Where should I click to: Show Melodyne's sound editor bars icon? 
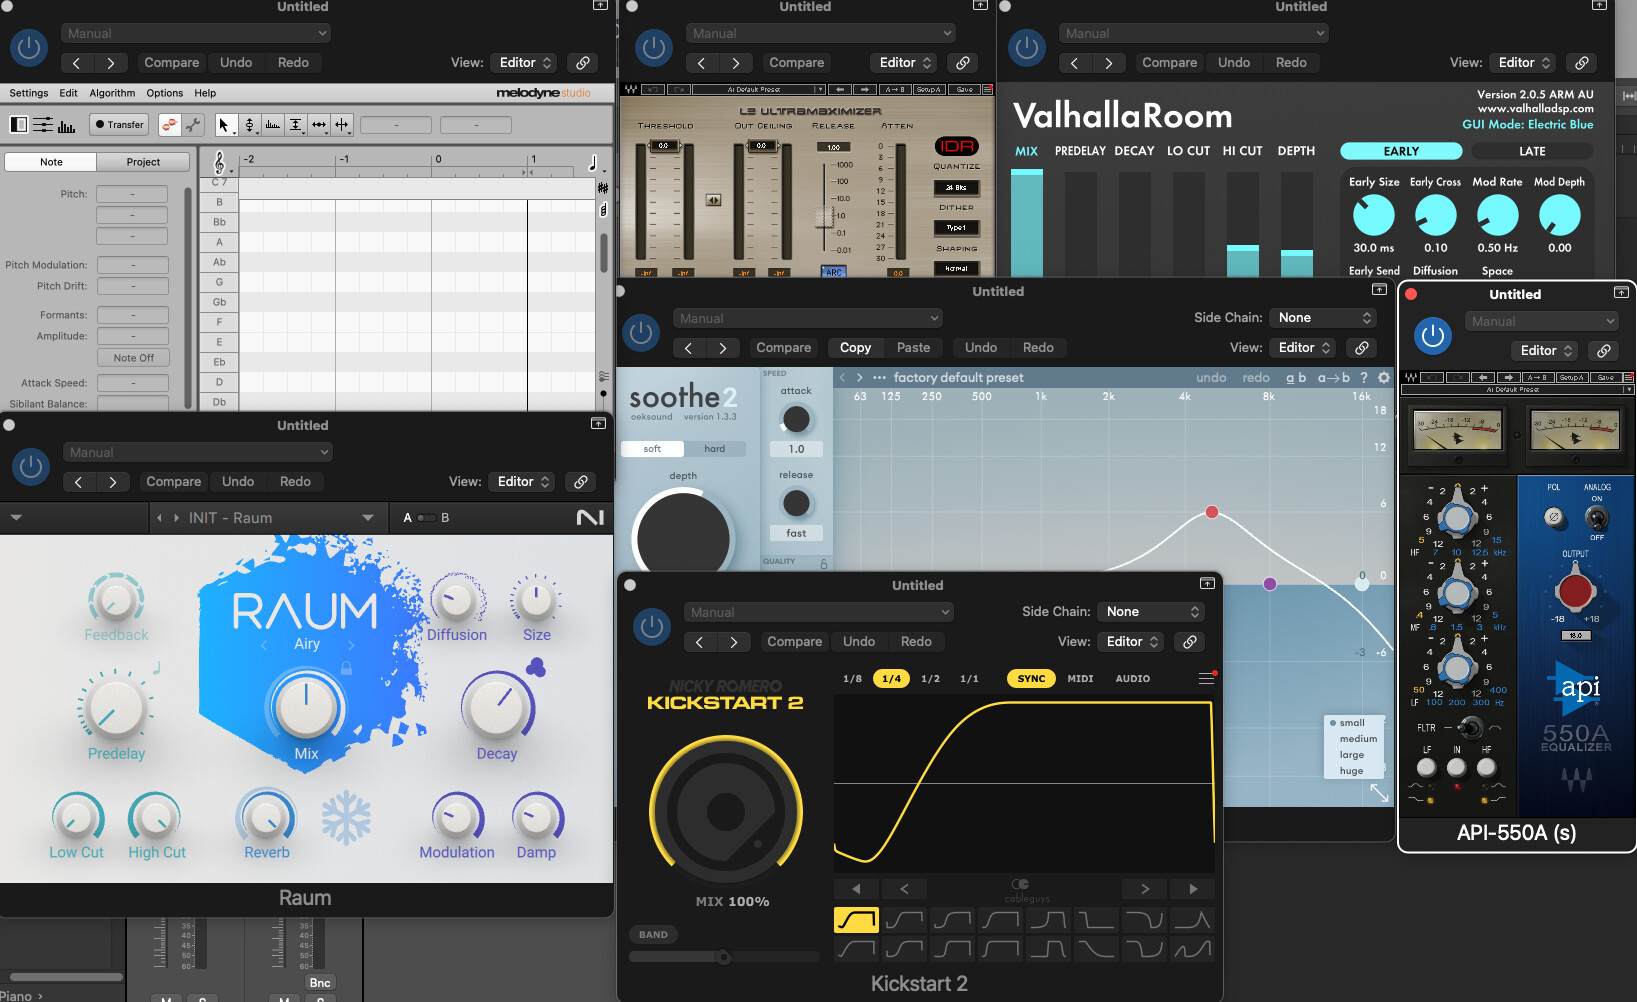coord(67,125)
